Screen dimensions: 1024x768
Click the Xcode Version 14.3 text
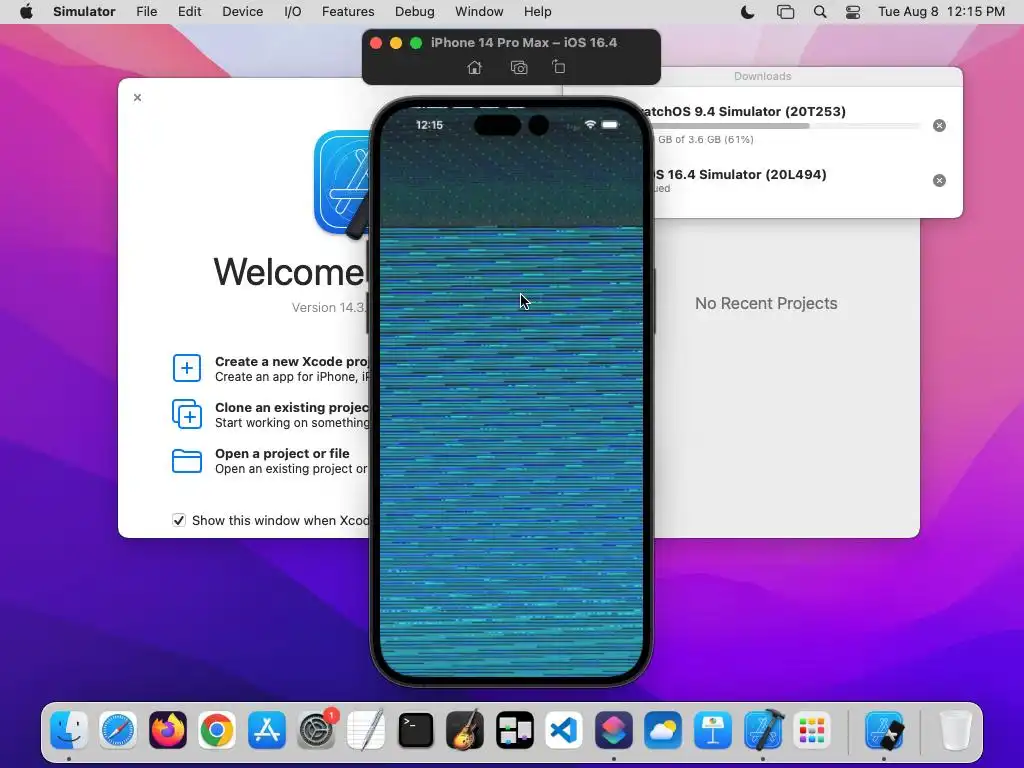[x=330, y=308]
